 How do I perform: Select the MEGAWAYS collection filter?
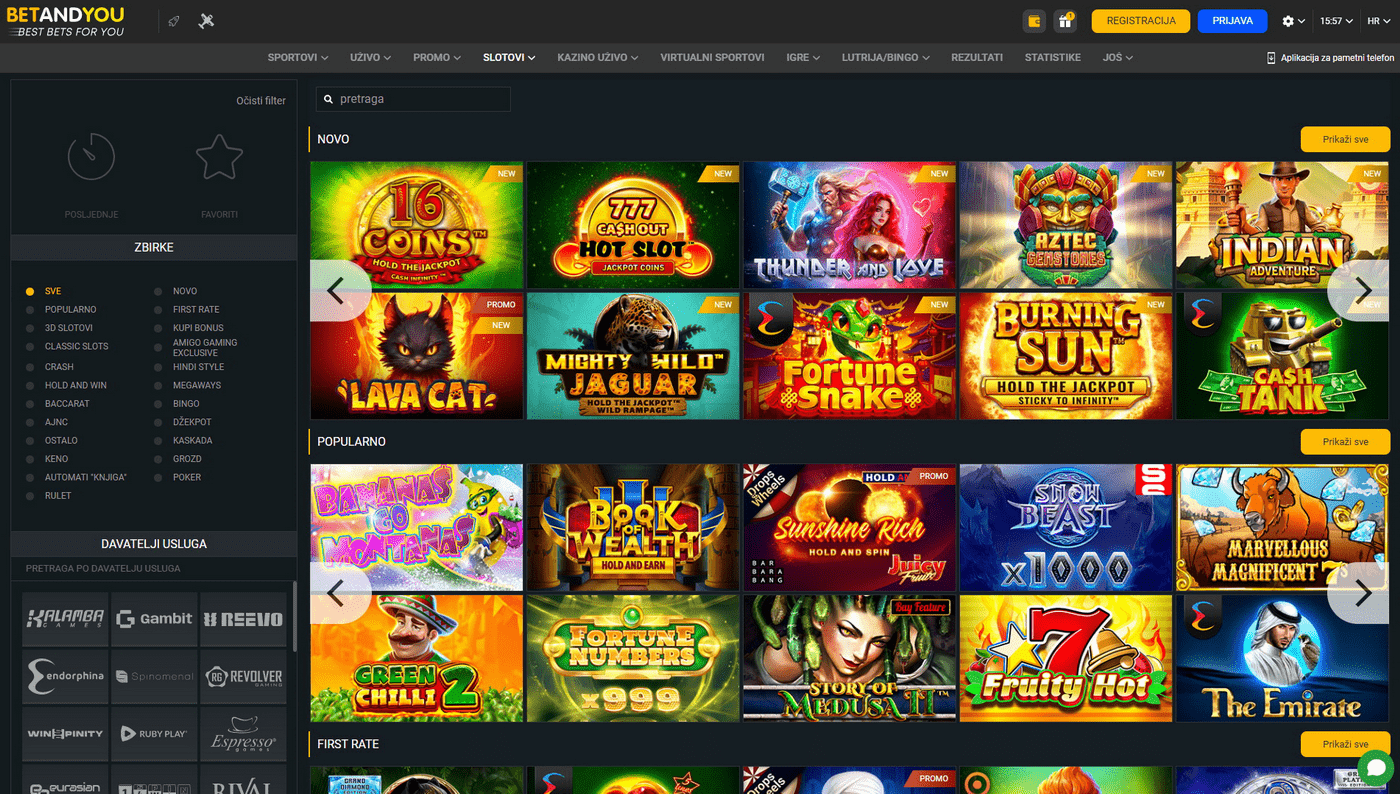pyautogui.click(x=196, y=384)
